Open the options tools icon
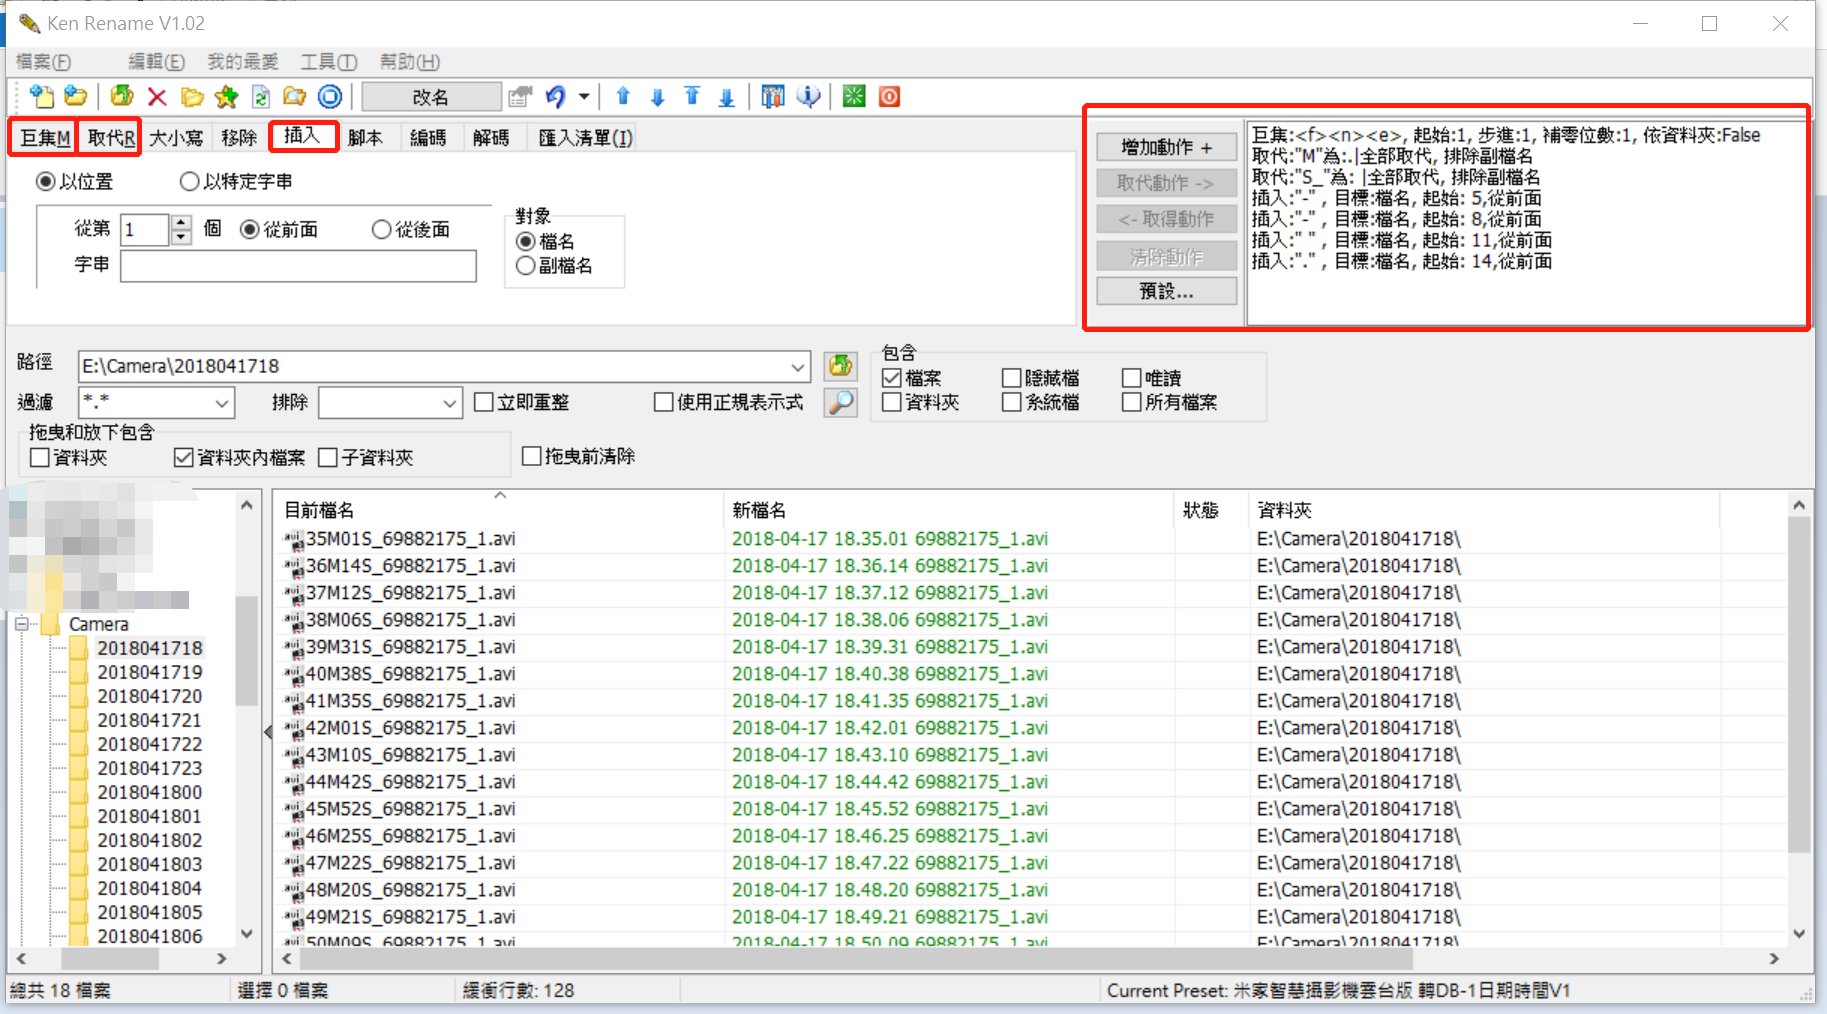Image resolution: width=1827 pixels, height=1014 pixels. (x=773, y=96)
